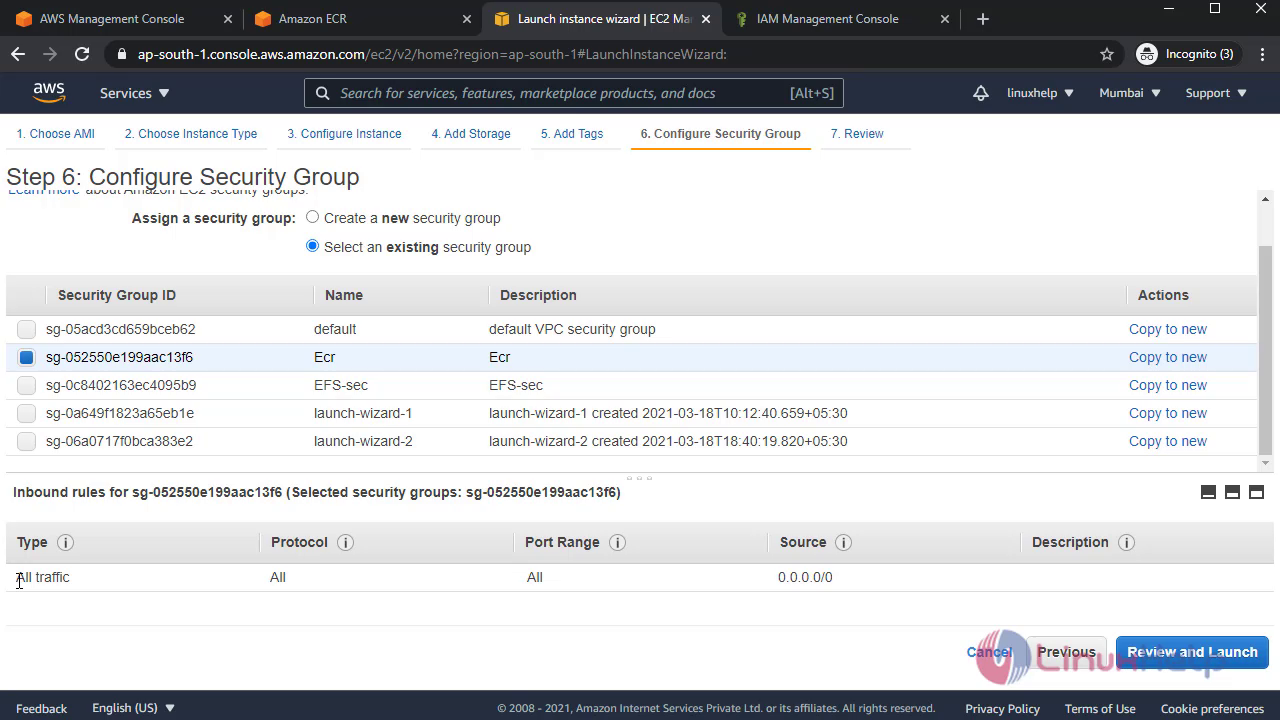1280x720 pixels.
Task: Open the Mumbai region dropdown
Action: [x=1130, y=93]
